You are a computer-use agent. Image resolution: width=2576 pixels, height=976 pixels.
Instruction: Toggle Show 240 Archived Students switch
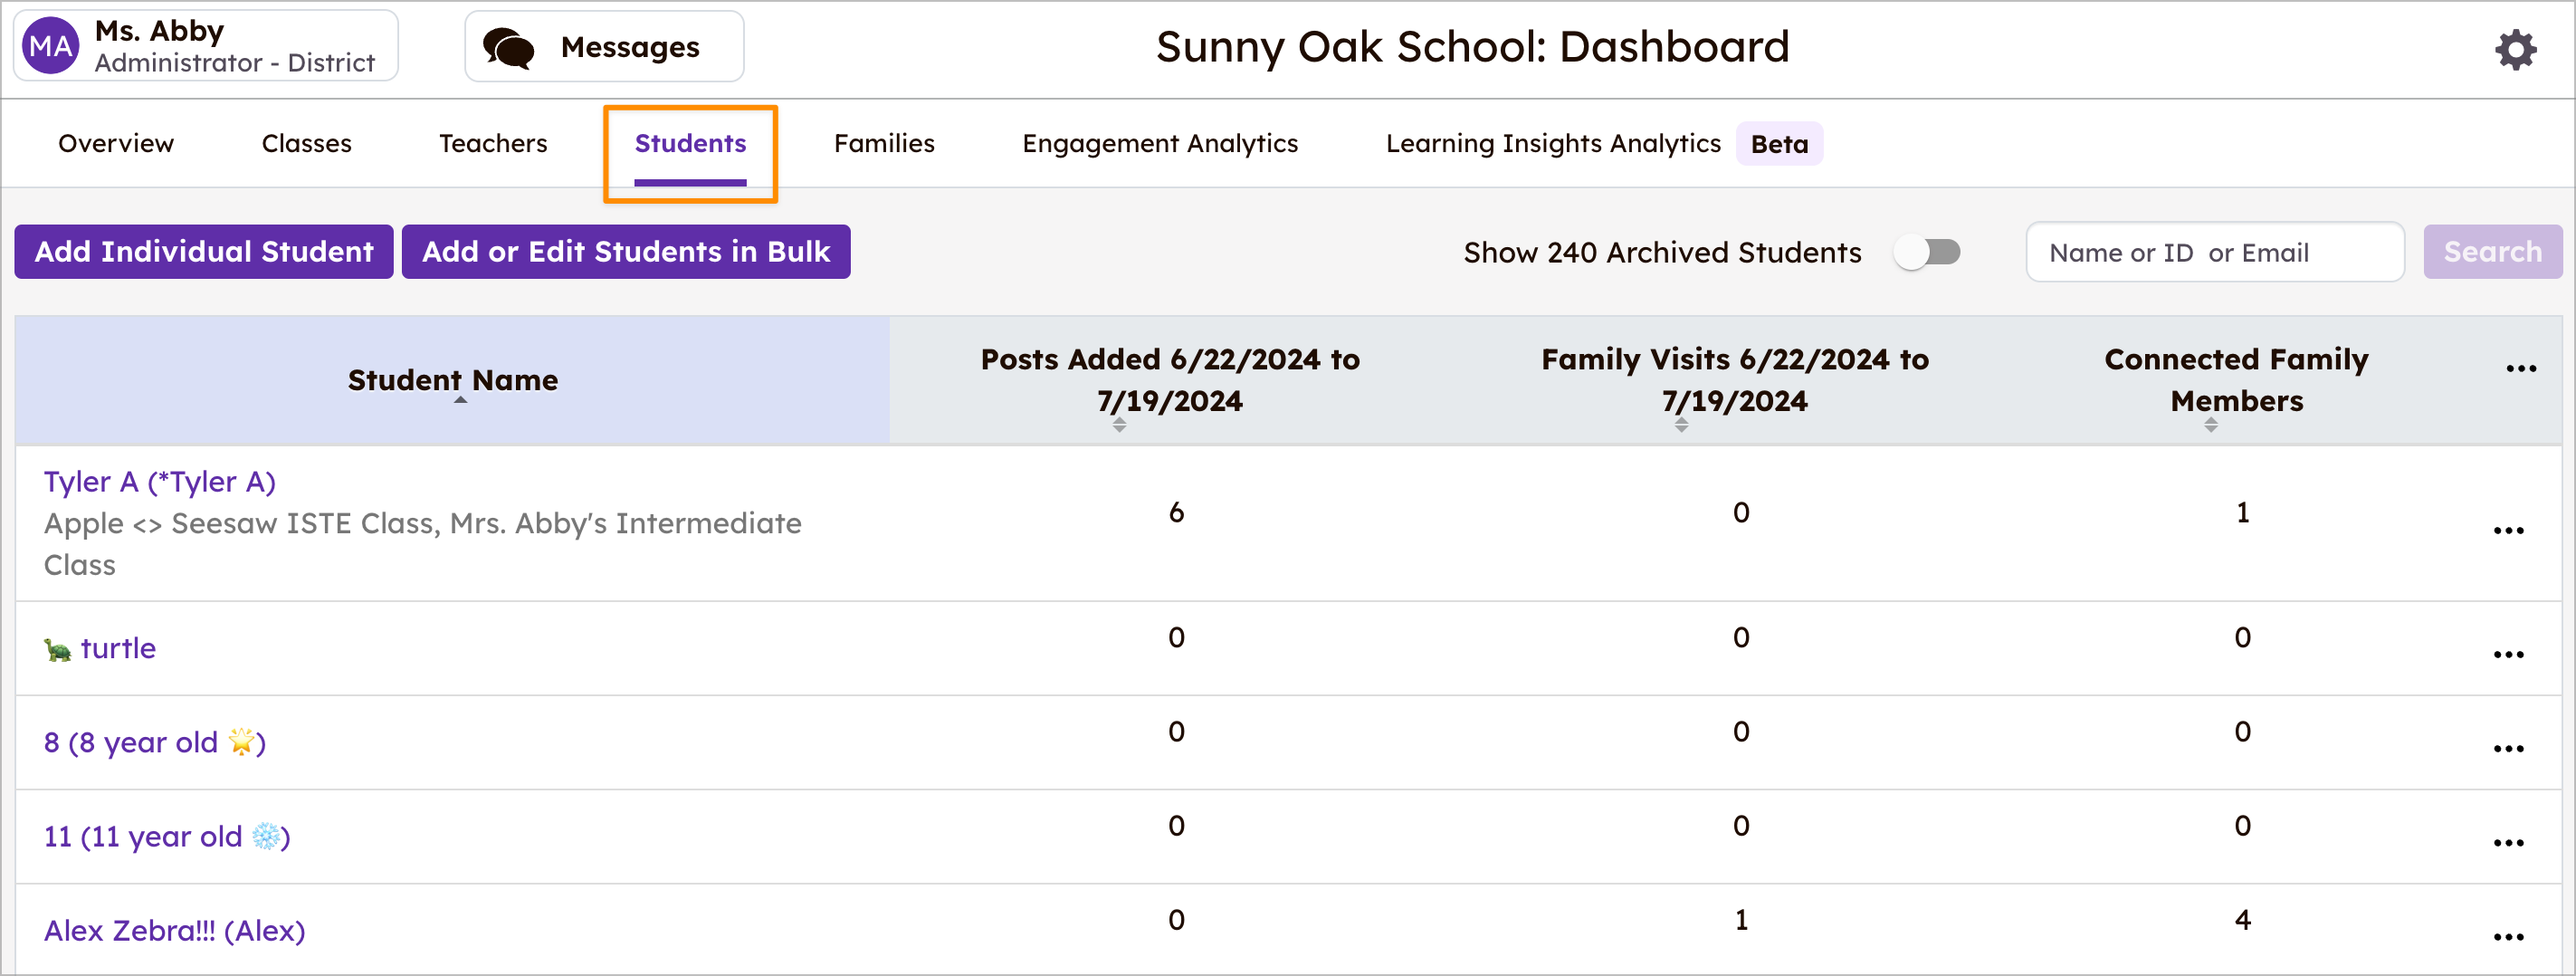click(1926, 252)
